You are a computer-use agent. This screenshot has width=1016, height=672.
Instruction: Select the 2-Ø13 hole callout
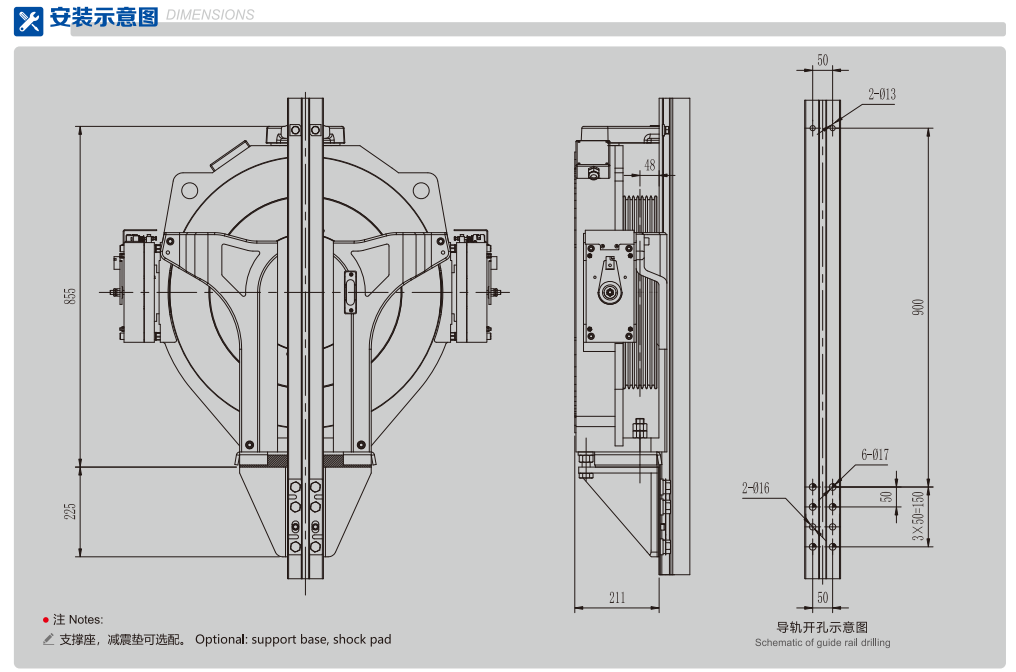pyautogui.click(x=882, y=95)
